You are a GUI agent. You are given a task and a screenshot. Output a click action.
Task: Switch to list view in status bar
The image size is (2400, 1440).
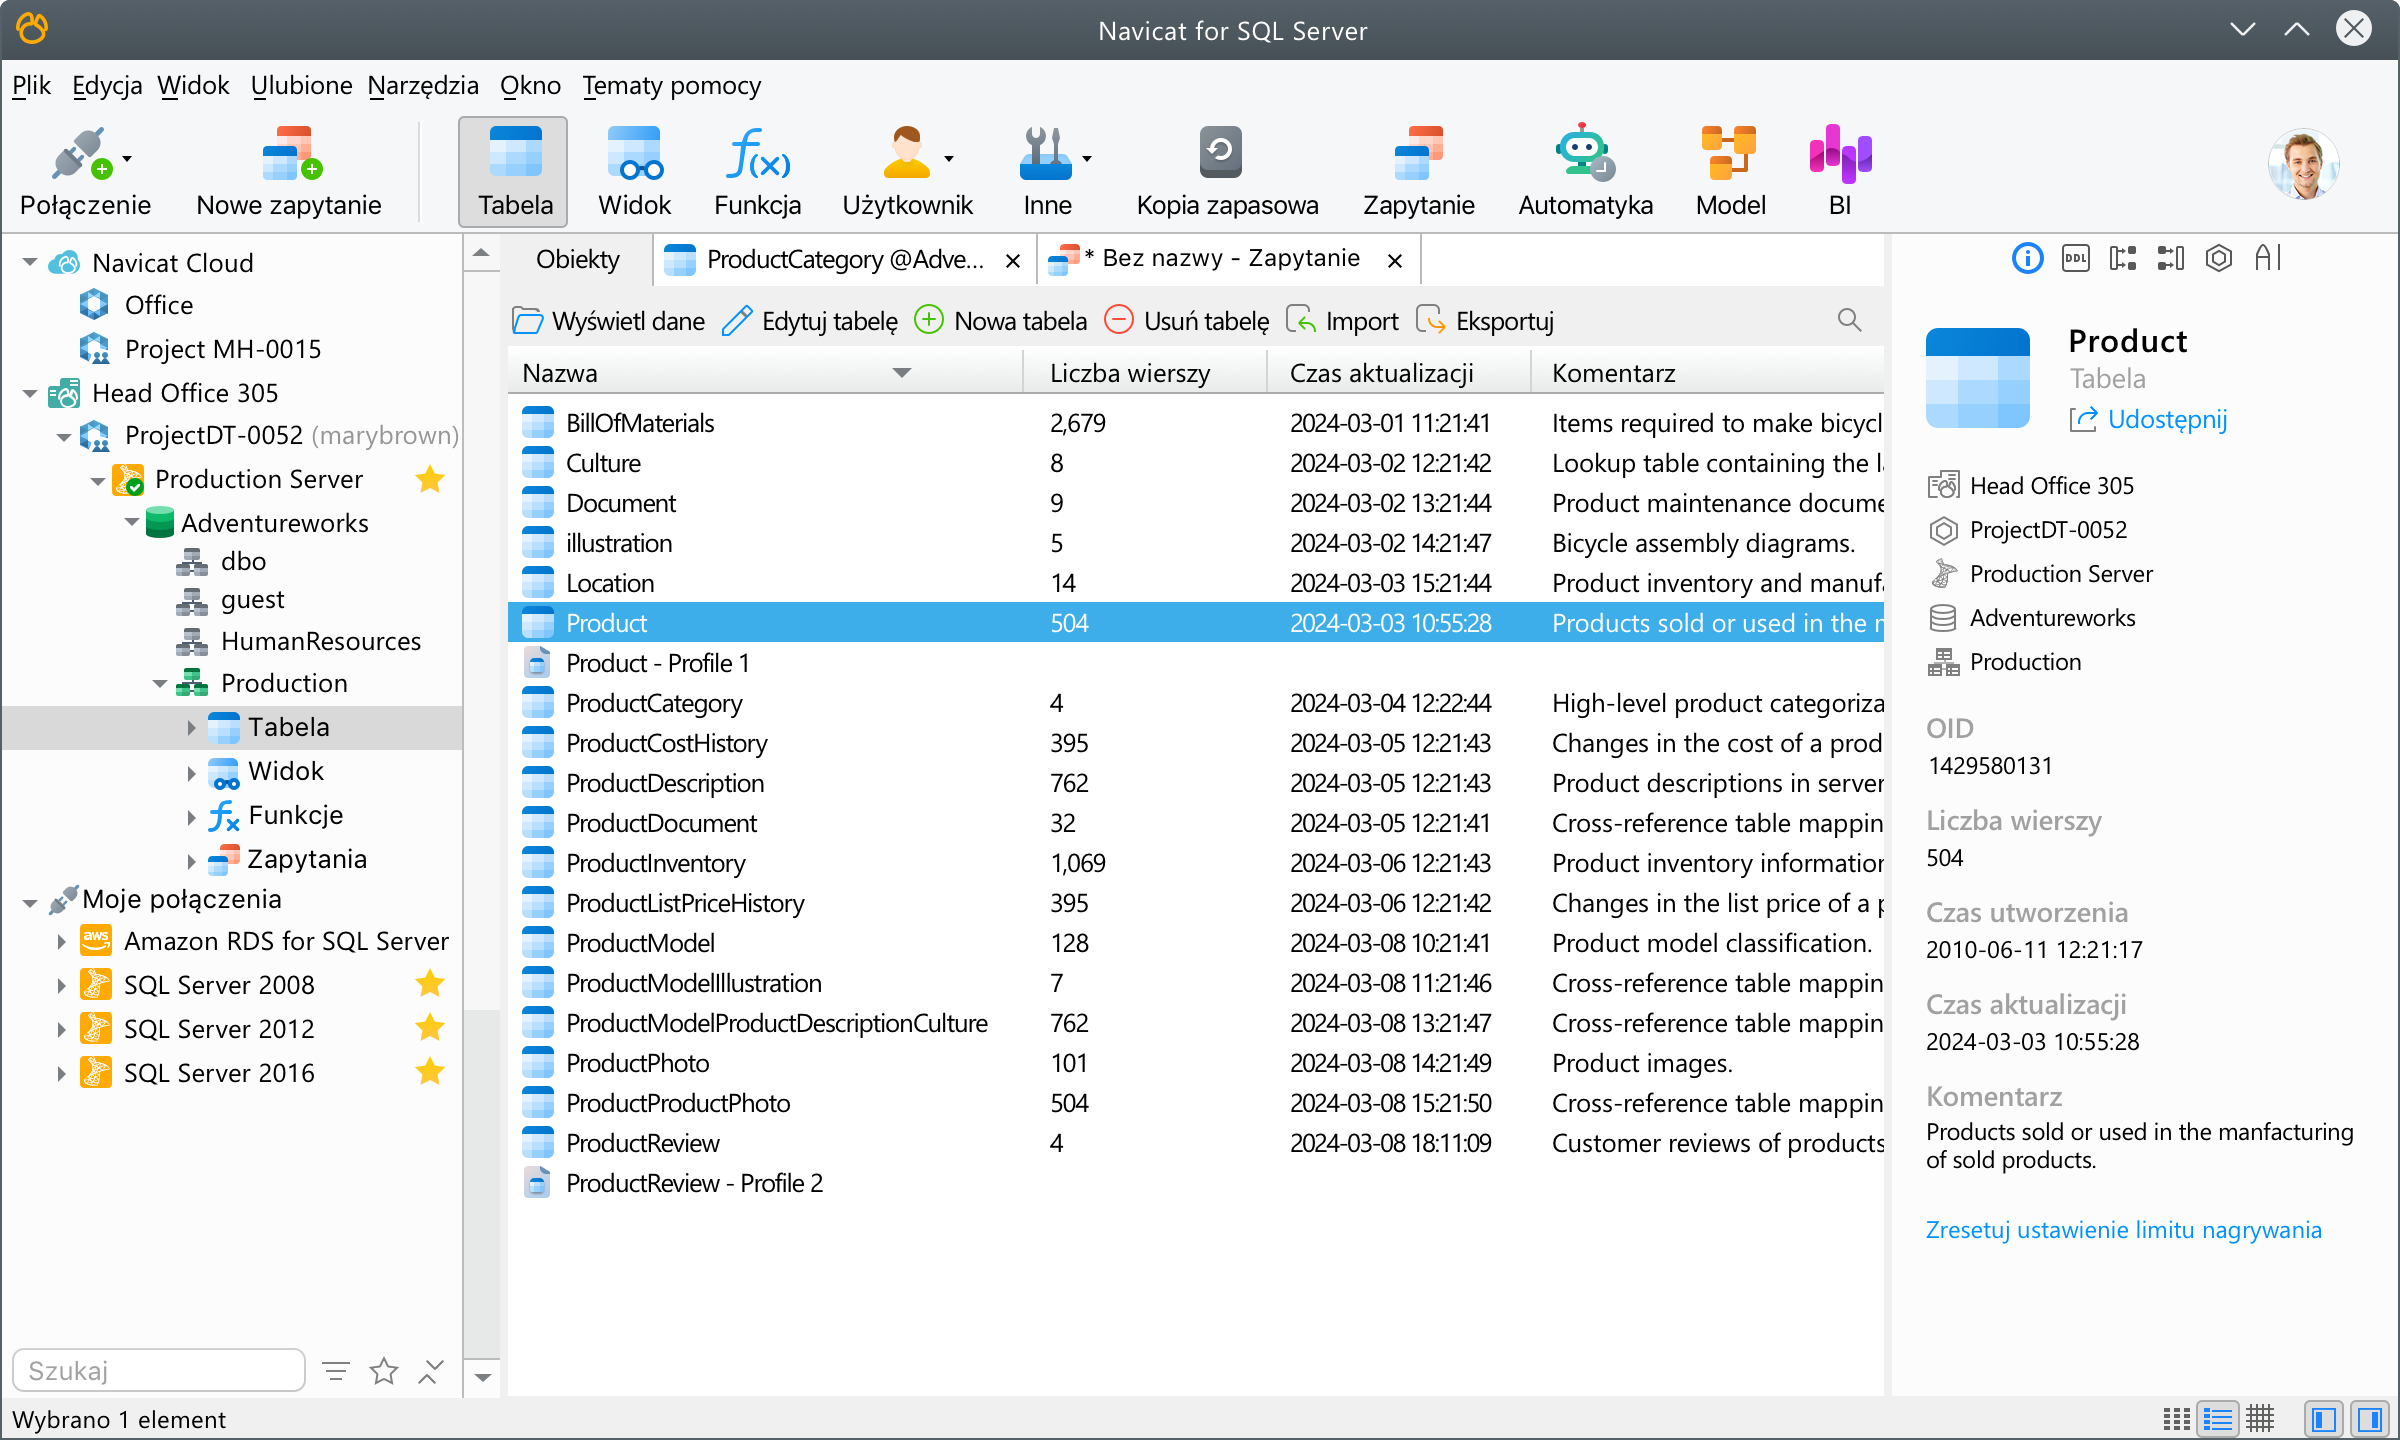(x=2218, y=1419)
